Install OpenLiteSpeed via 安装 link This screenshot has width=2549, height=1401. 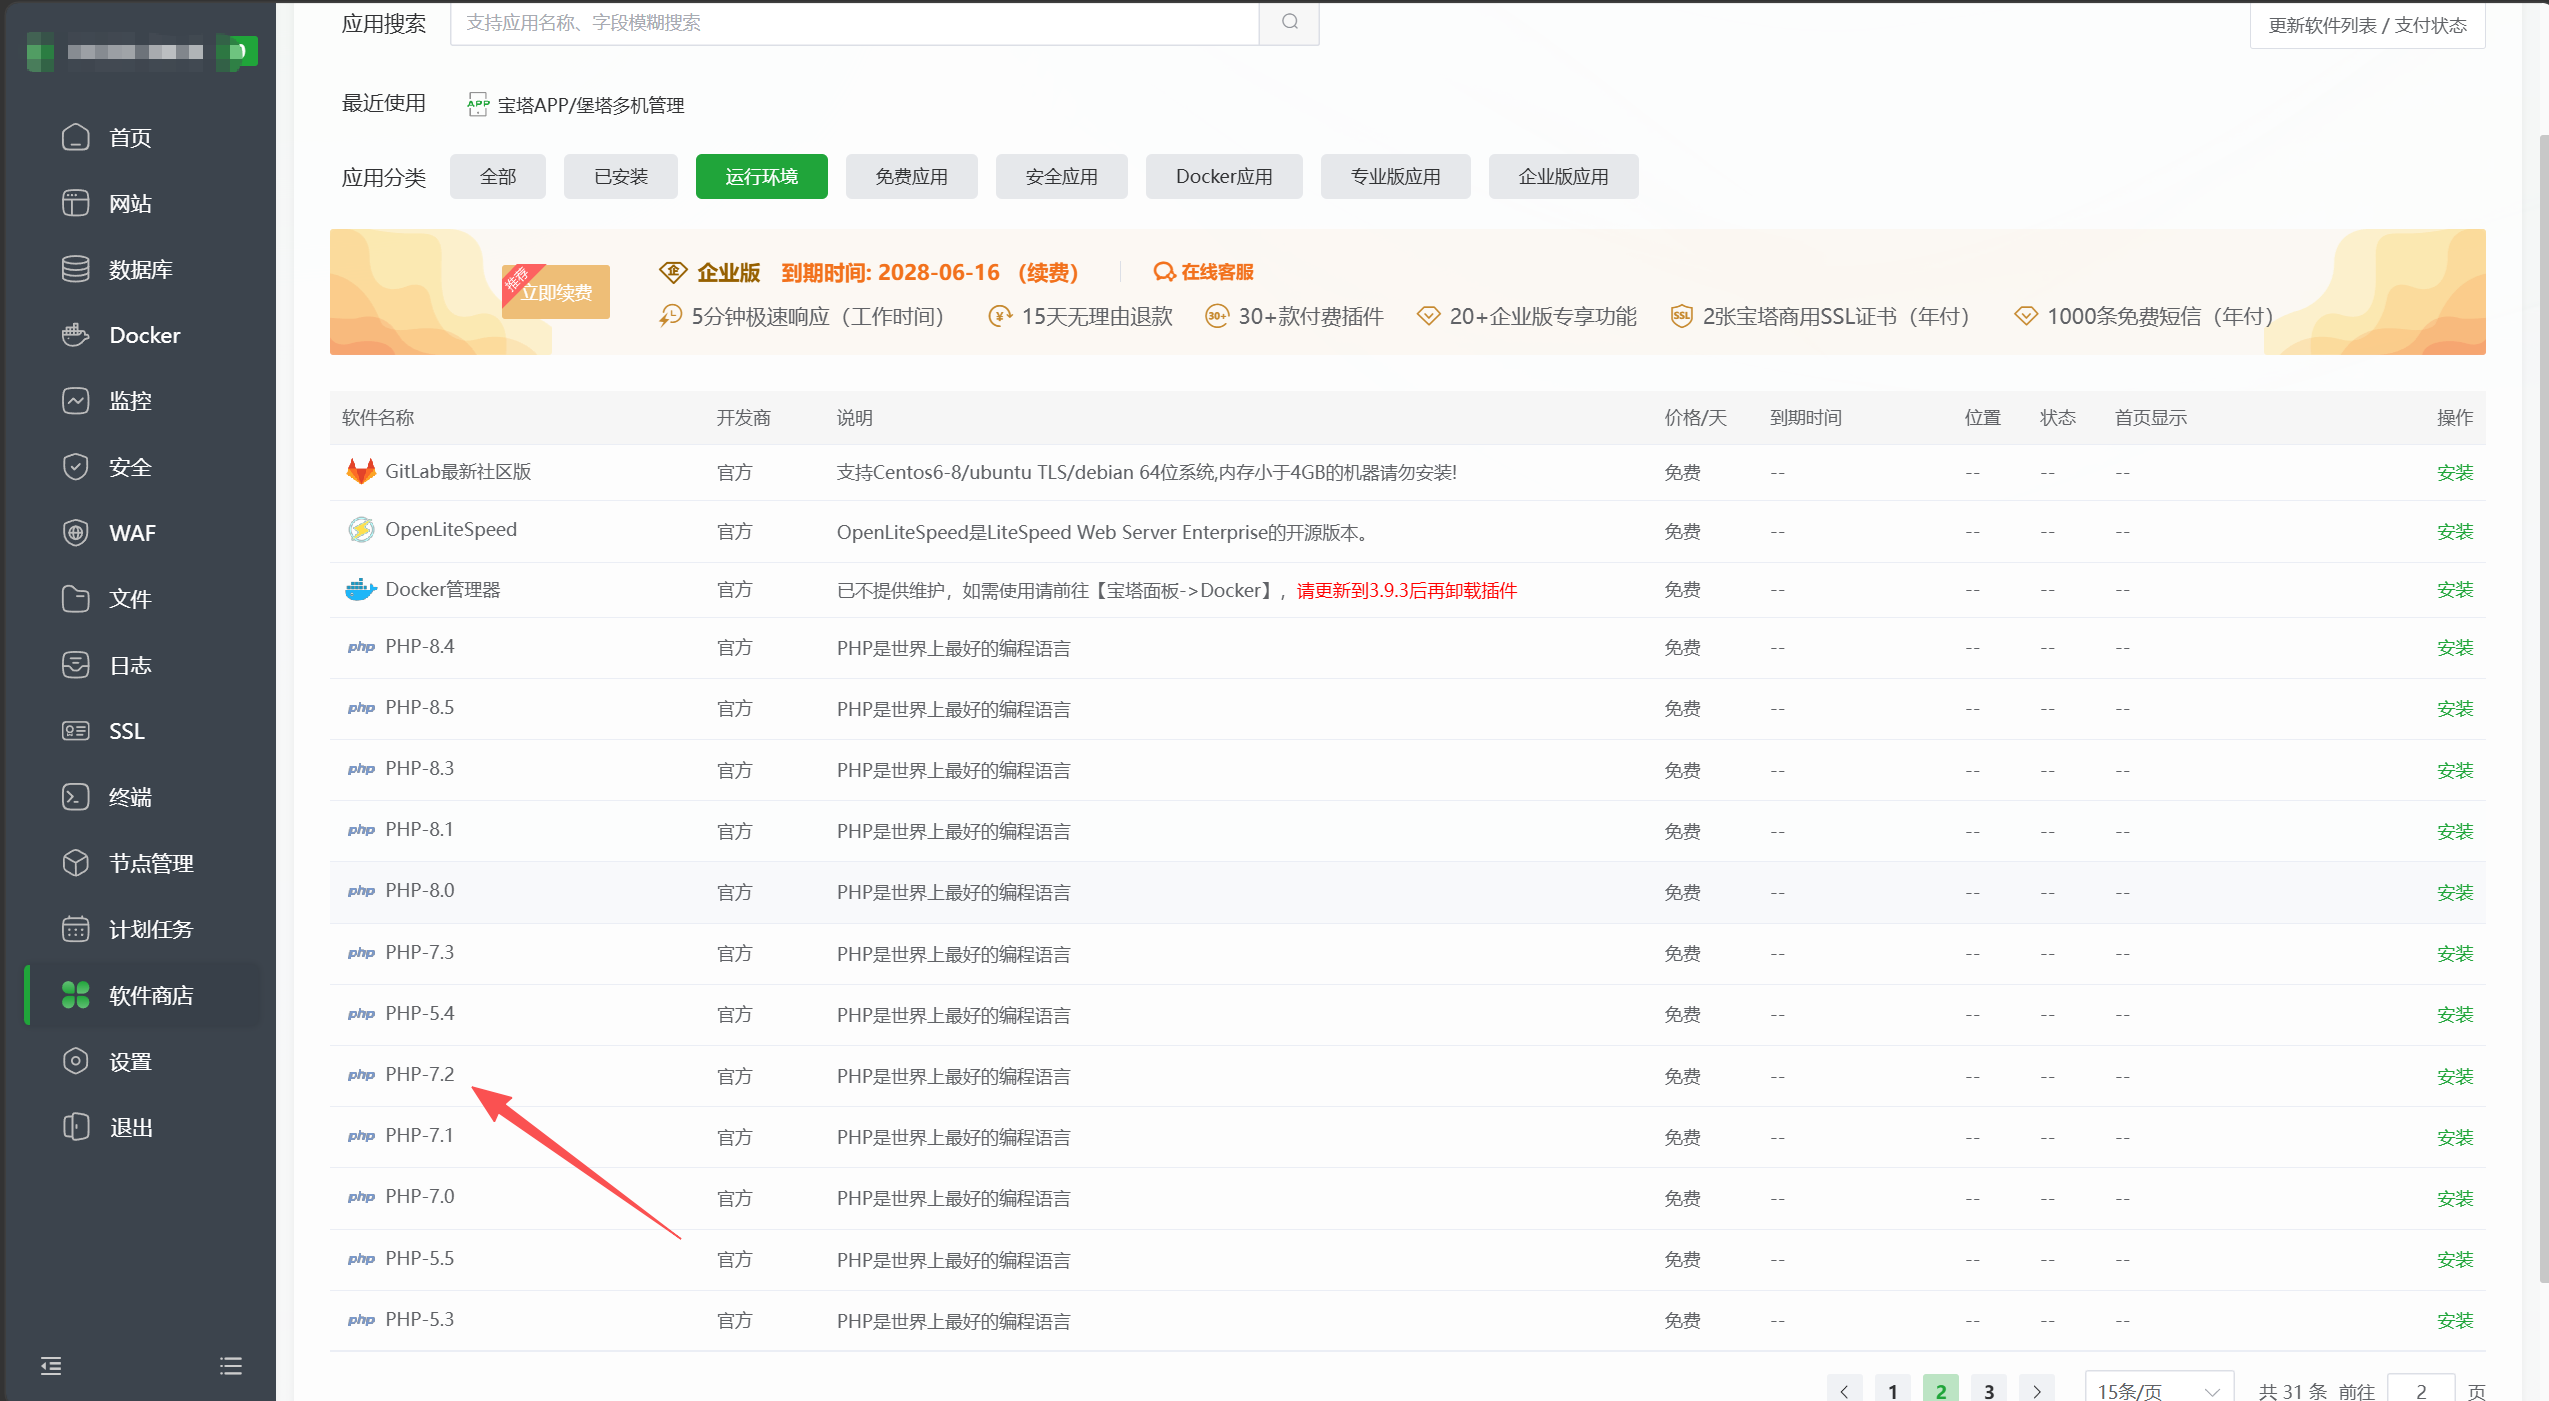click(2455, 531)
